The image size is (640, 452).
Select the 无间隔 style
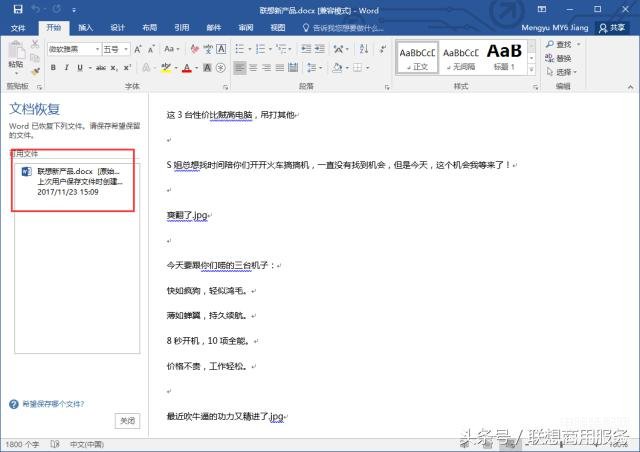tap(460, 58)
